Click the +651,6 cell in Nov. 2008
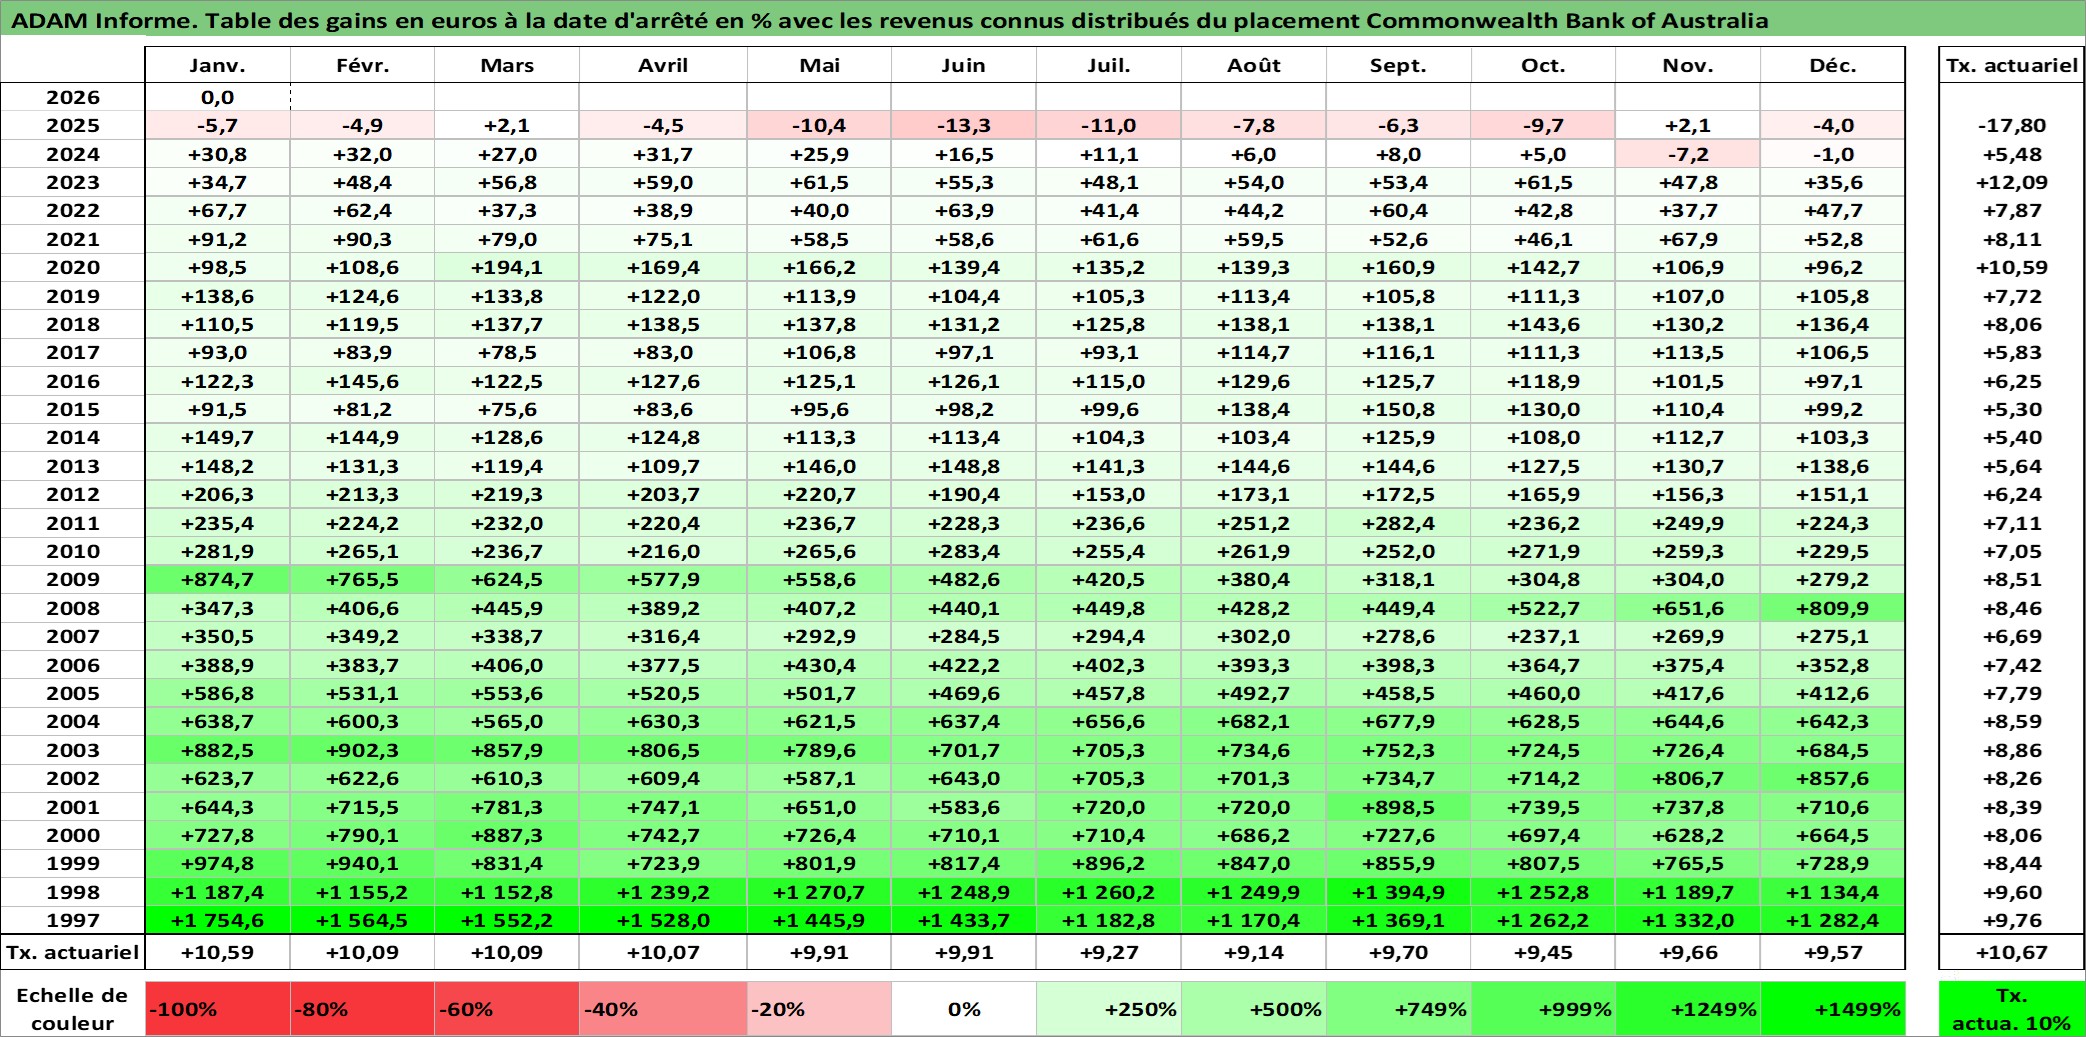2086x1037 pixels. (1688, 608)
